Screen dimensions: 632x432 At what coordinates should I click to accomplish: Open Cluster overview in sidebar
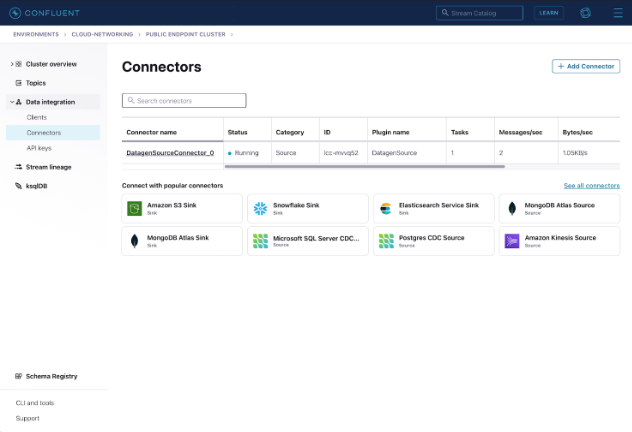tap(51, 64)
